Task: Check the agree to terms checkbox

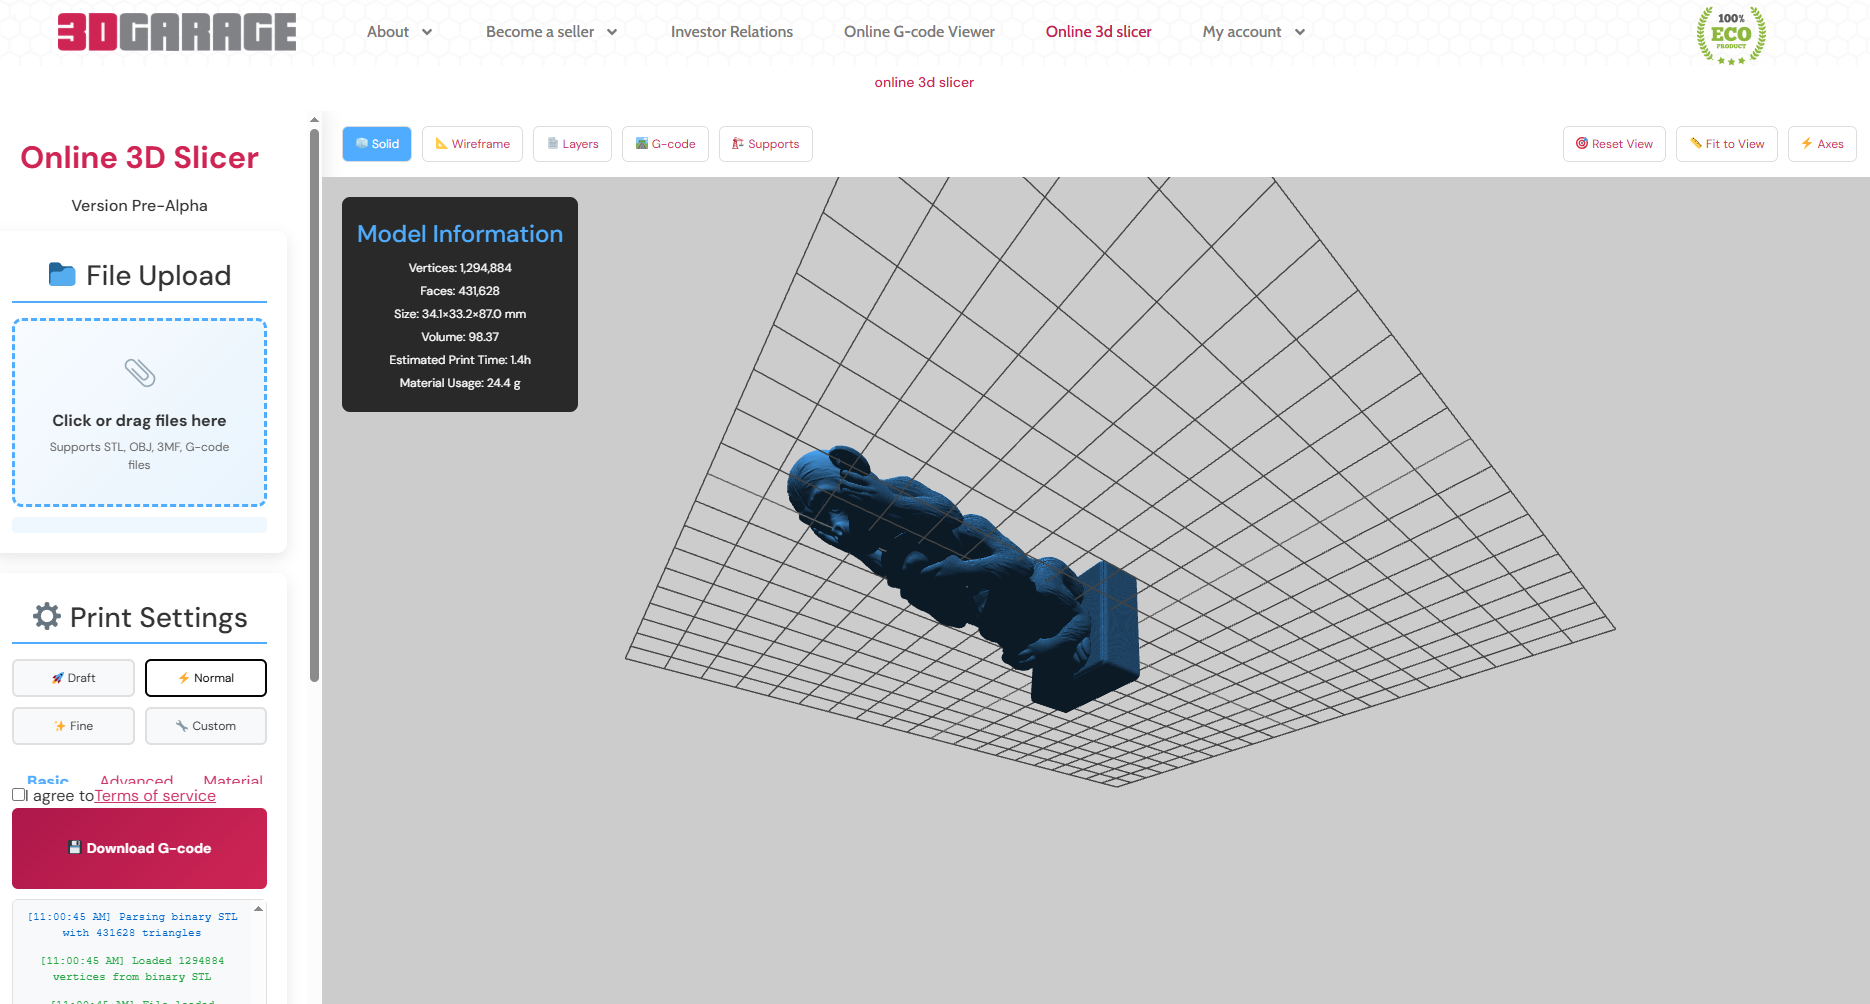Action: tap(19, 795)
